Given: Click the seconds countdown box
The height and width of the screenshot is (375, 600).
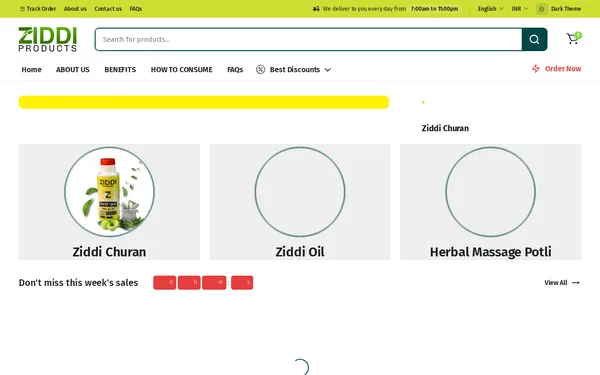Looking at the screenshot, I should click(x=242, y=282).
